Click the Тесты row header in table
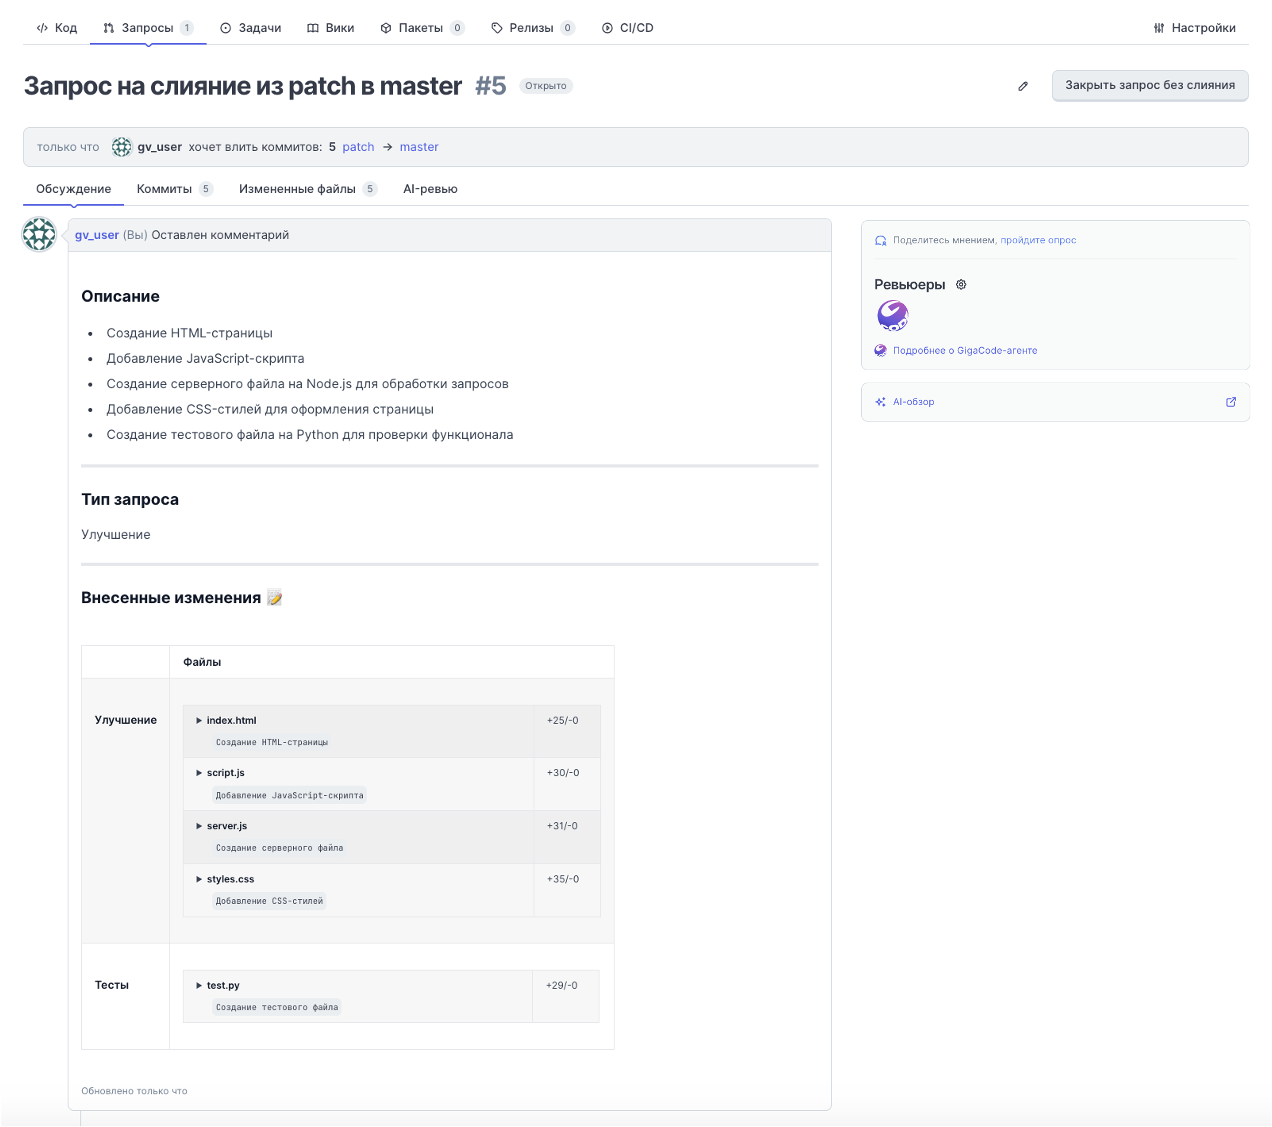The height and width of the screenshot is (1127, 1272). 112,985
